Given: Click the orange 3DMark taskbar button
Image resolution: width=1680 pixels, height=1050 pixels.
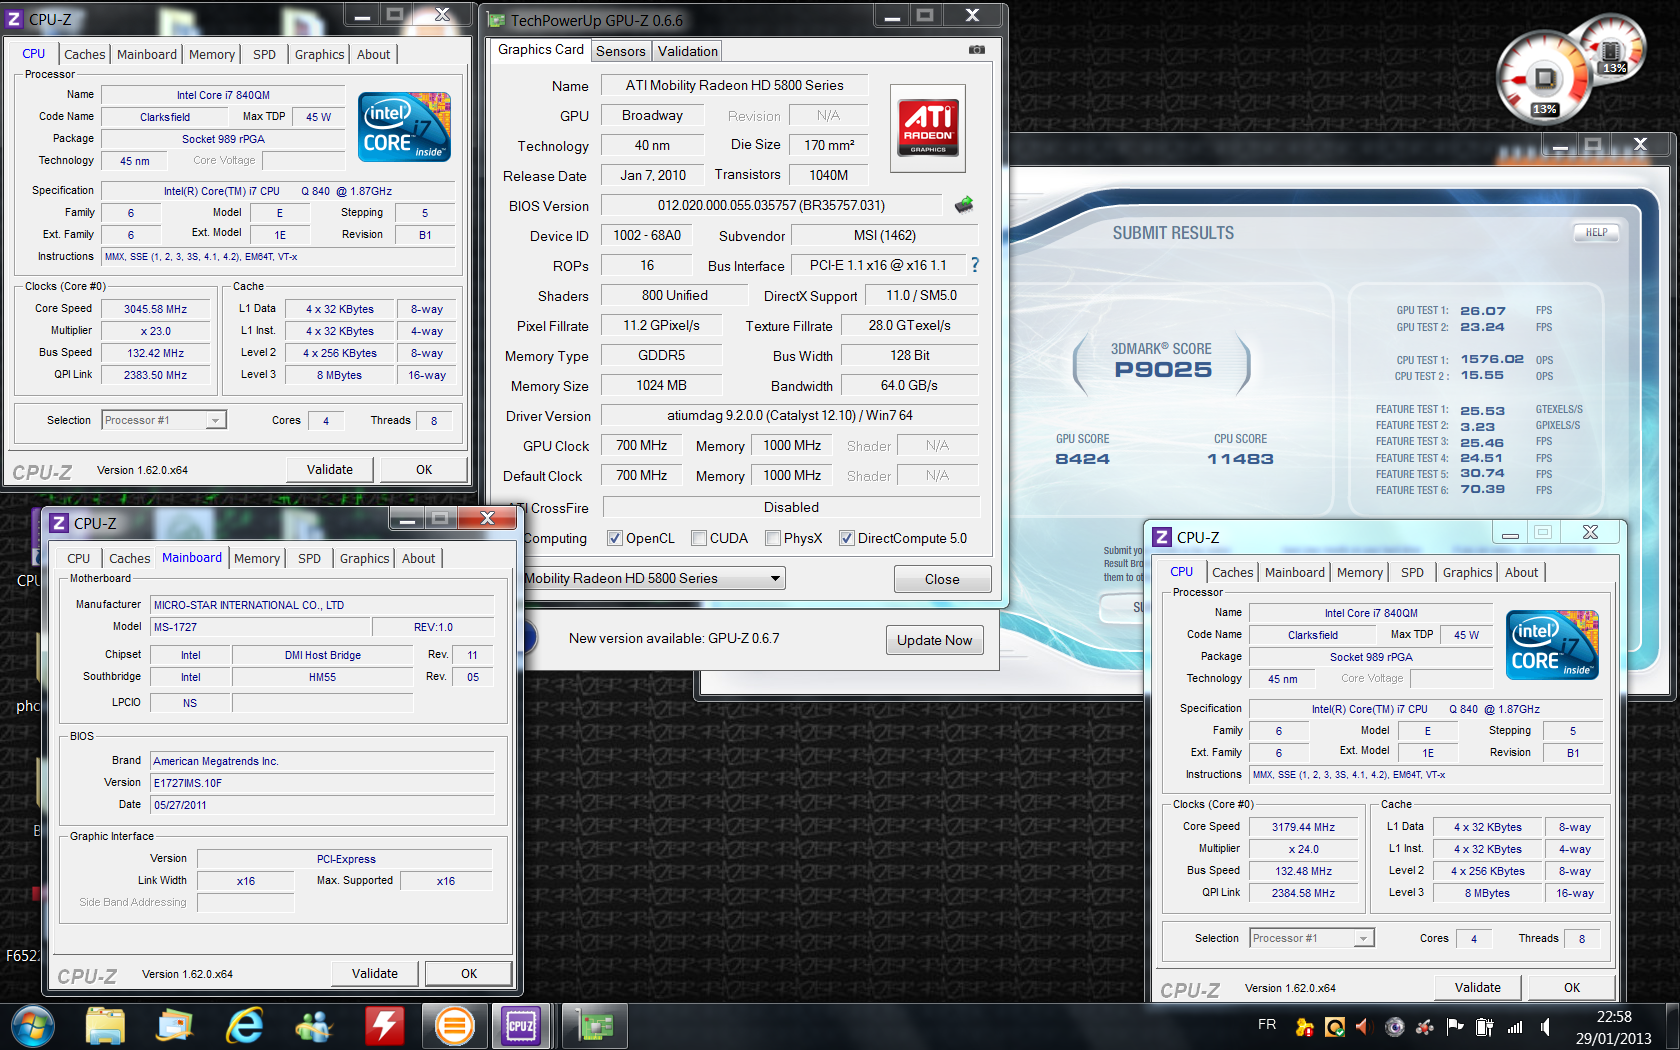Looking at the screenshot, I should 454,1026.
